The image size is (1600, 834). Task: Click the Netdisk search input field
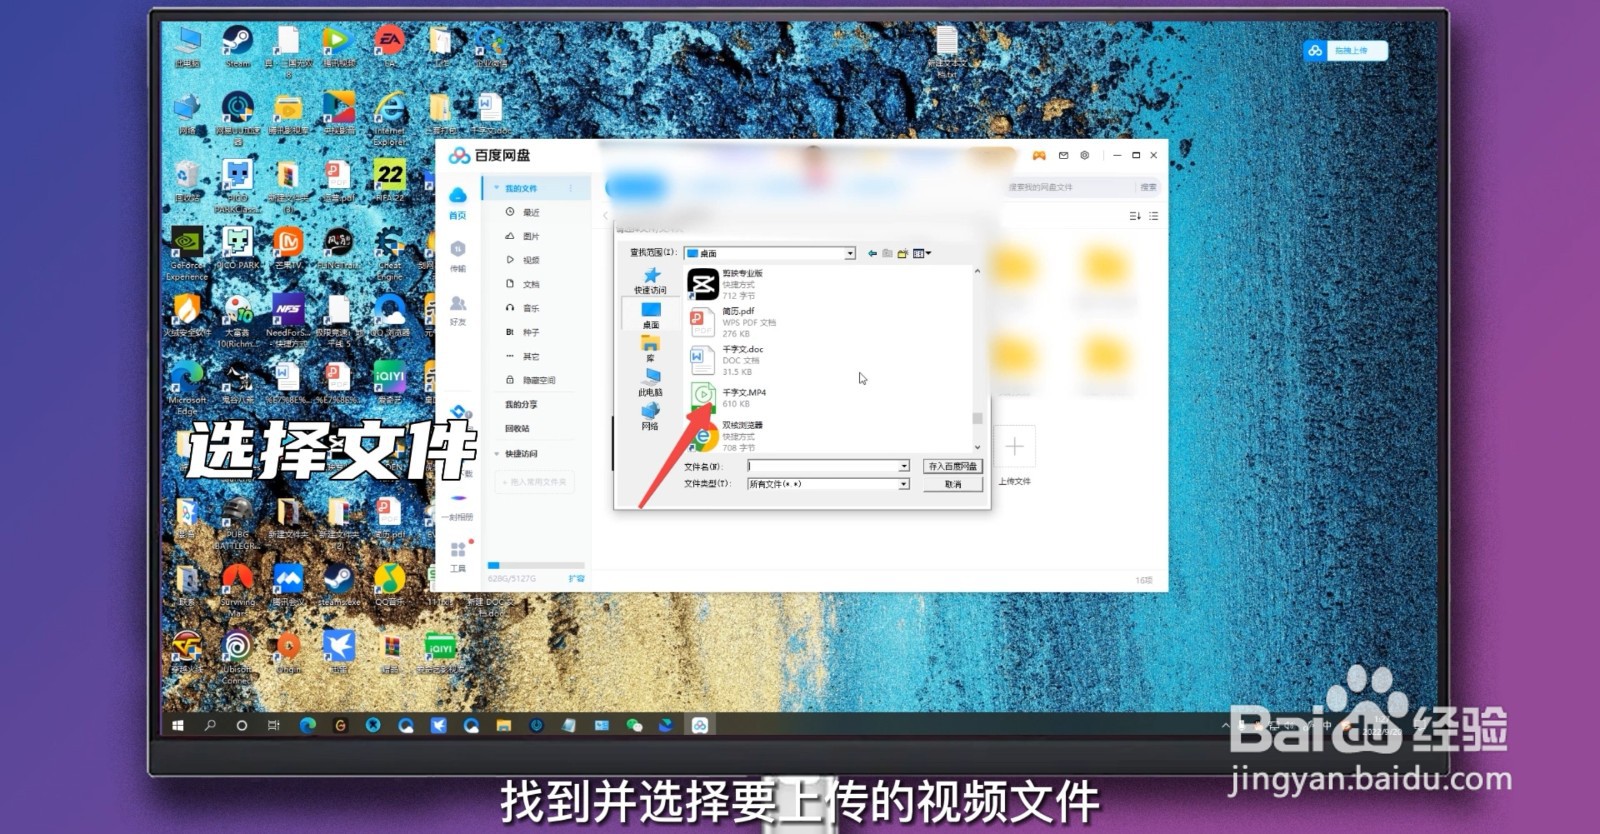(x=1069, y=187)
